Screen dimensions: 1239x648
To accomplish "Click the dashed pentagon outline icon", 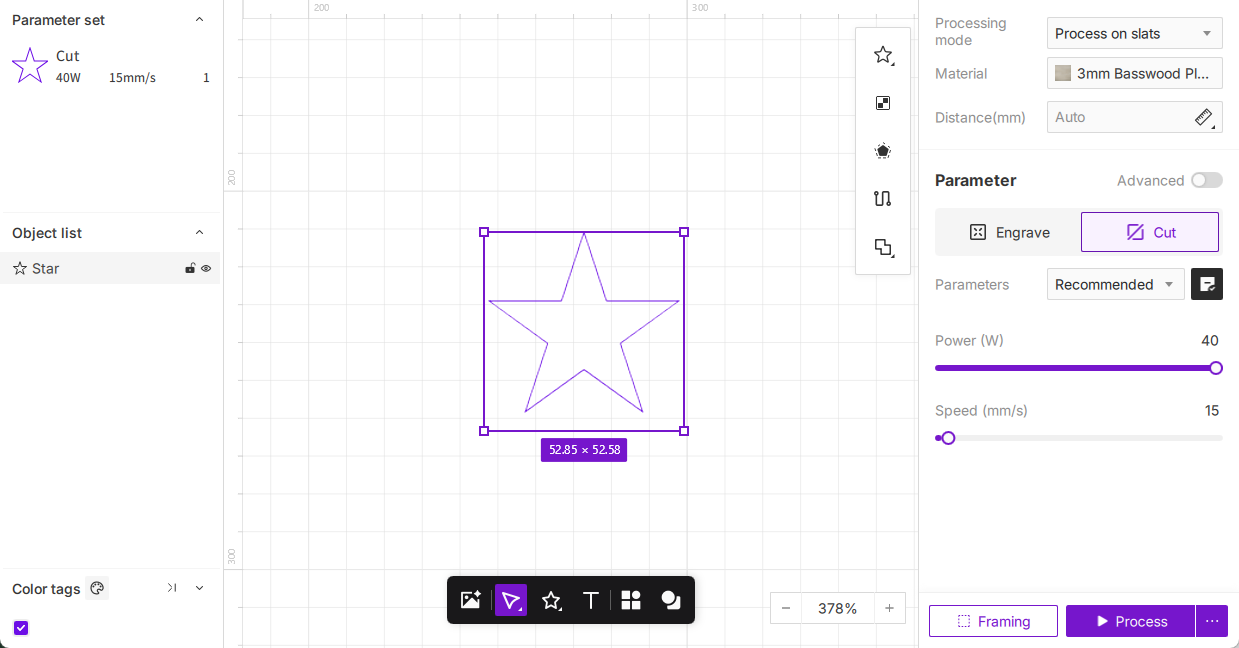I will point(883,151).
